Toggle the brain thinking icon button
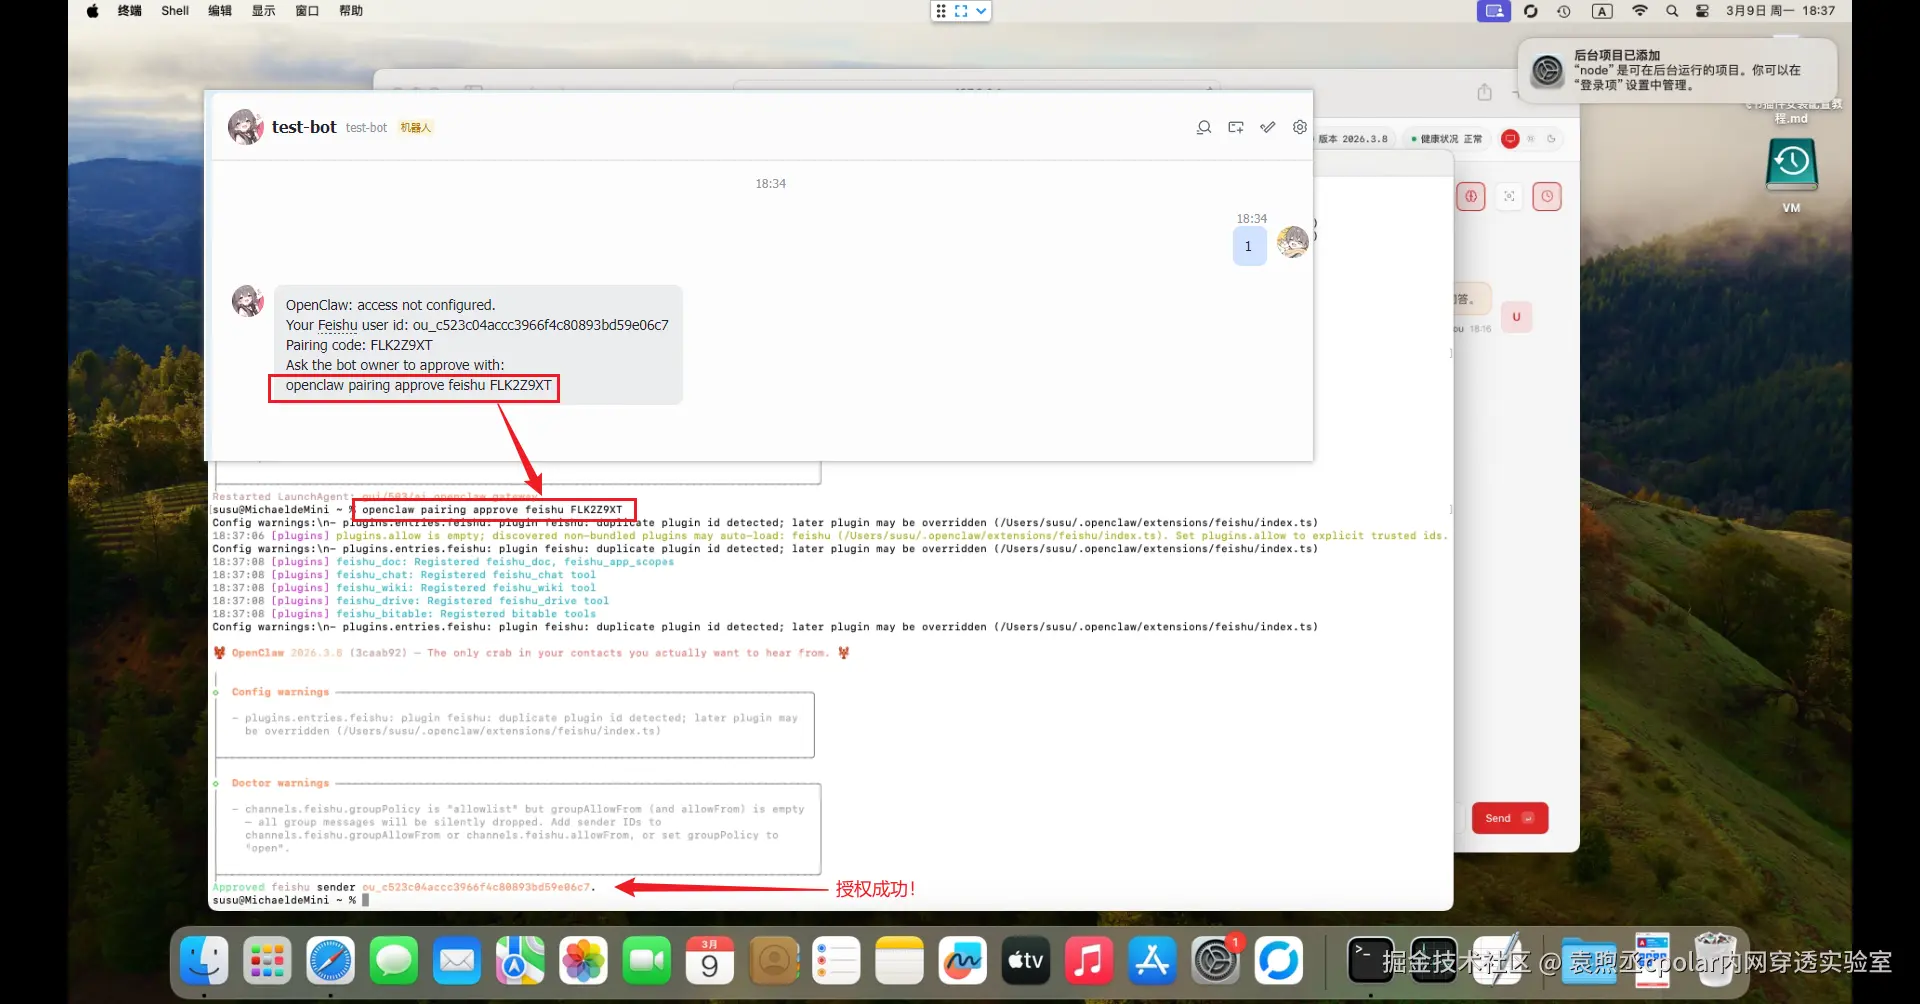 pyautogui.click(x=1471, y=197)
